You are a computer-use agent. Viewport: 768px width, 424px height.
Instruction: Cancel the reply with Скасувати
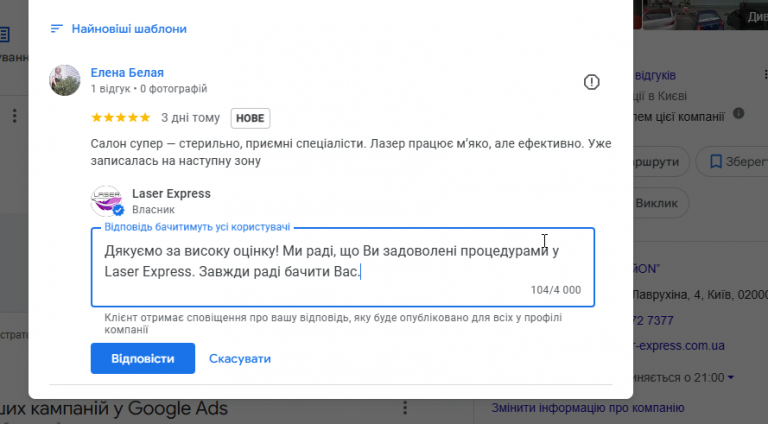pos(240,358)
